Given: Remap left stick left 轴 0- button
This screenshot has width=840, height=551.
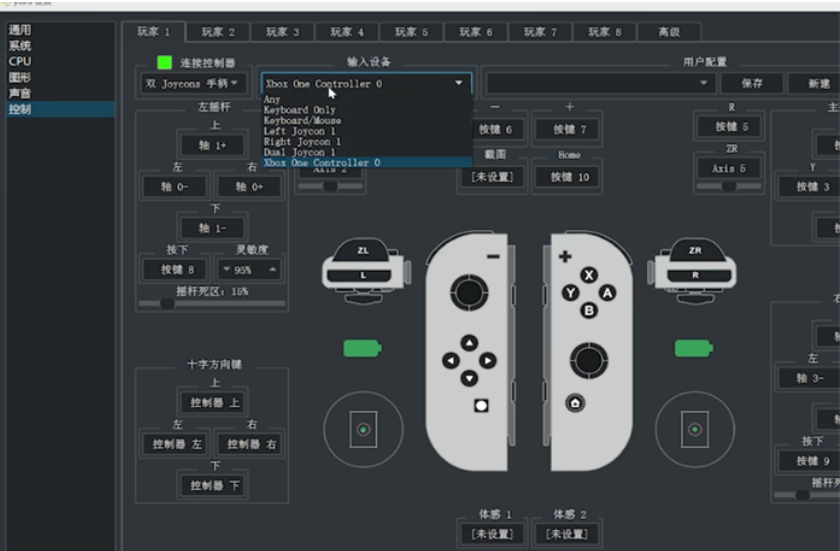Looking at the screenshot, I should [175, 187].
